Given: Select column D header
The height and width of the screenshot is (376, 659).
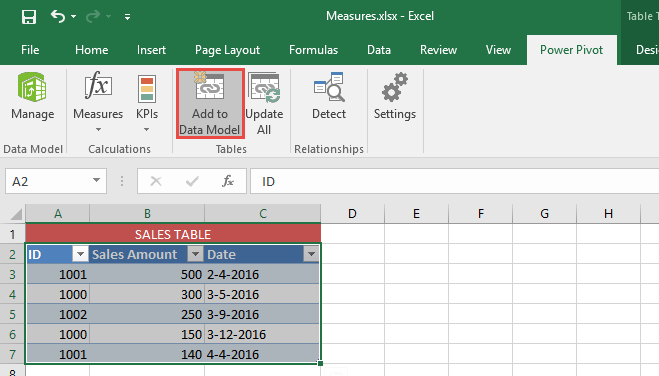Looking at the screenshot, I should click(x=352, y=214).
